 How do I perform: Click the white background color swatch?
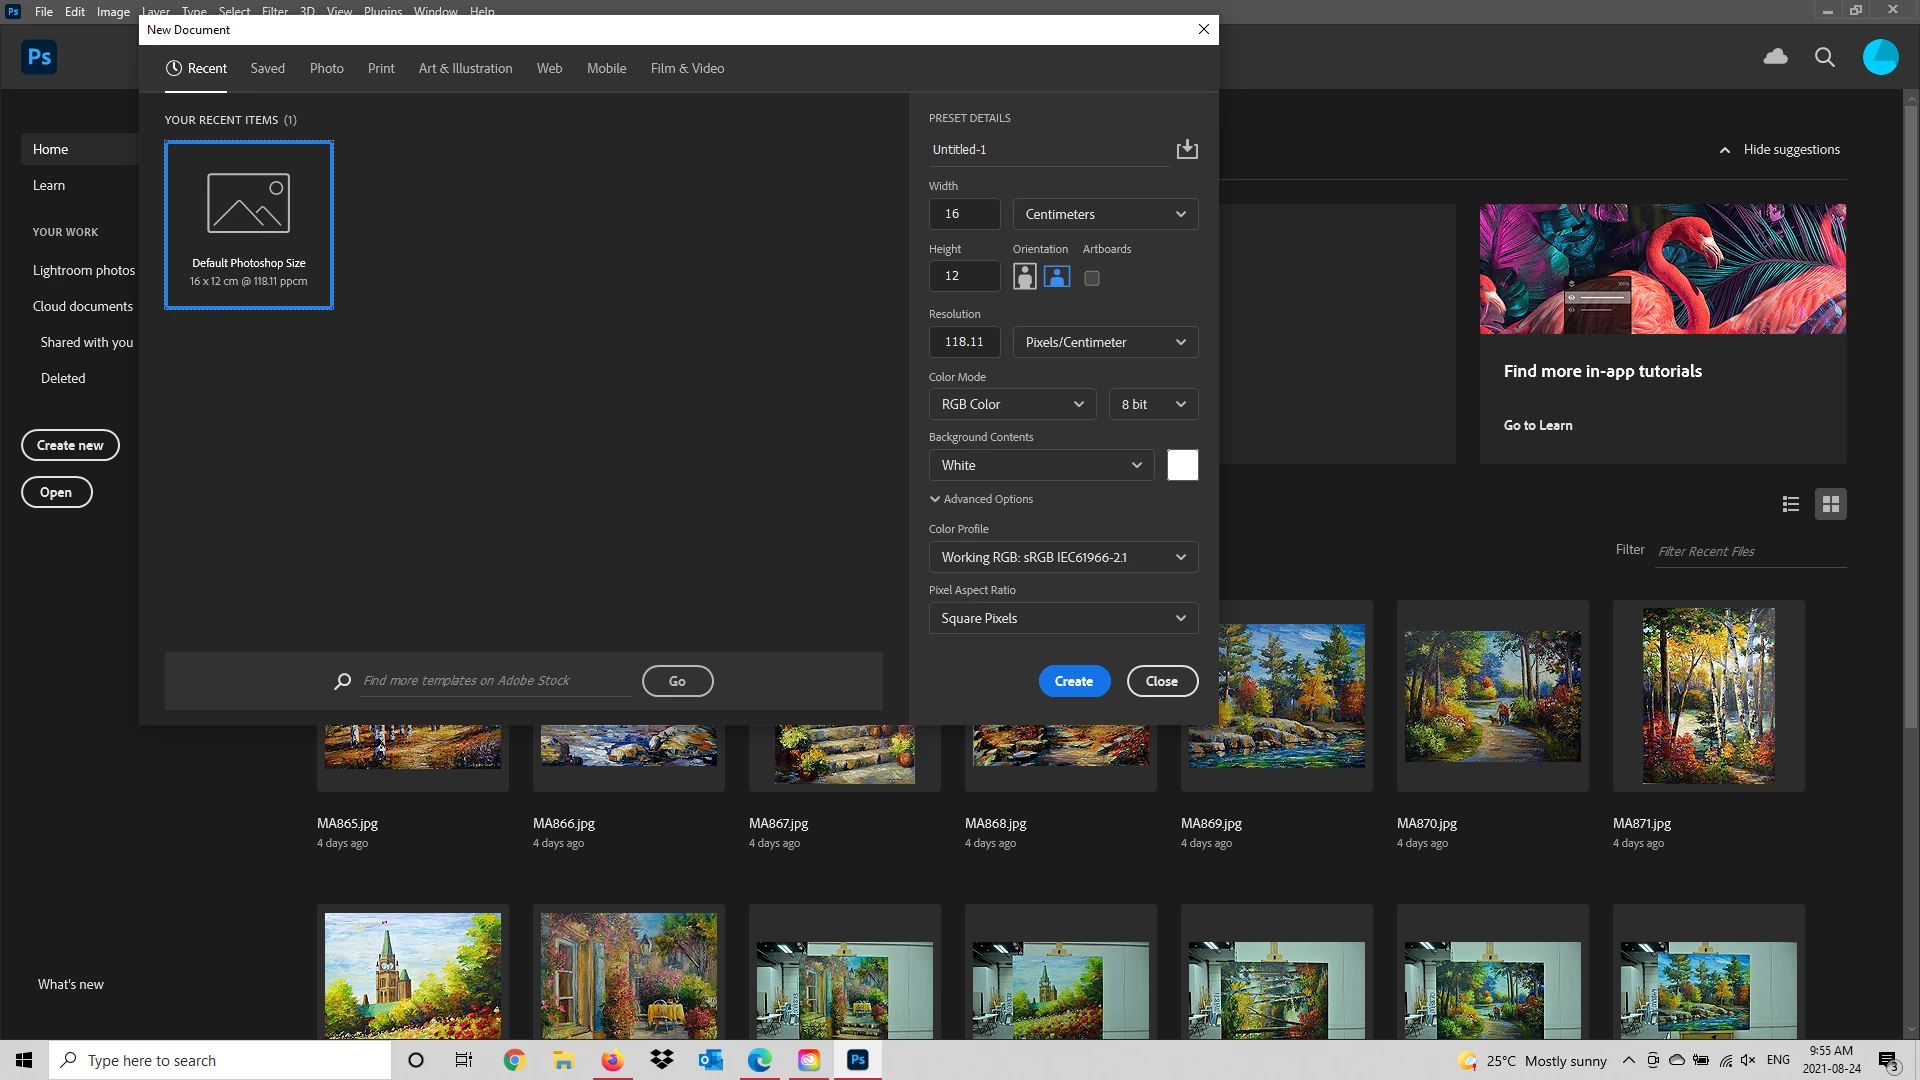(x=1182, y=465)
